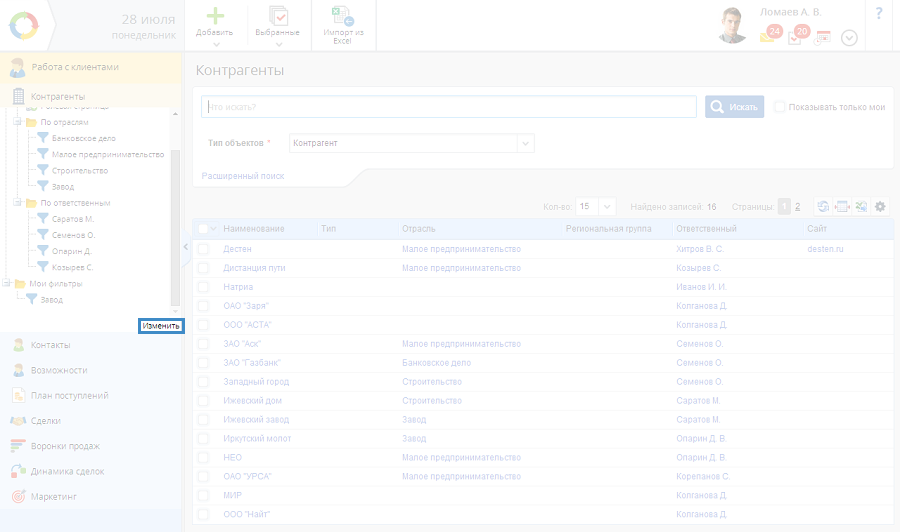Screen dimensions: 900x532
Task: Collapse the 'По отраслям' folder in tree
Action: click(17, 122)
